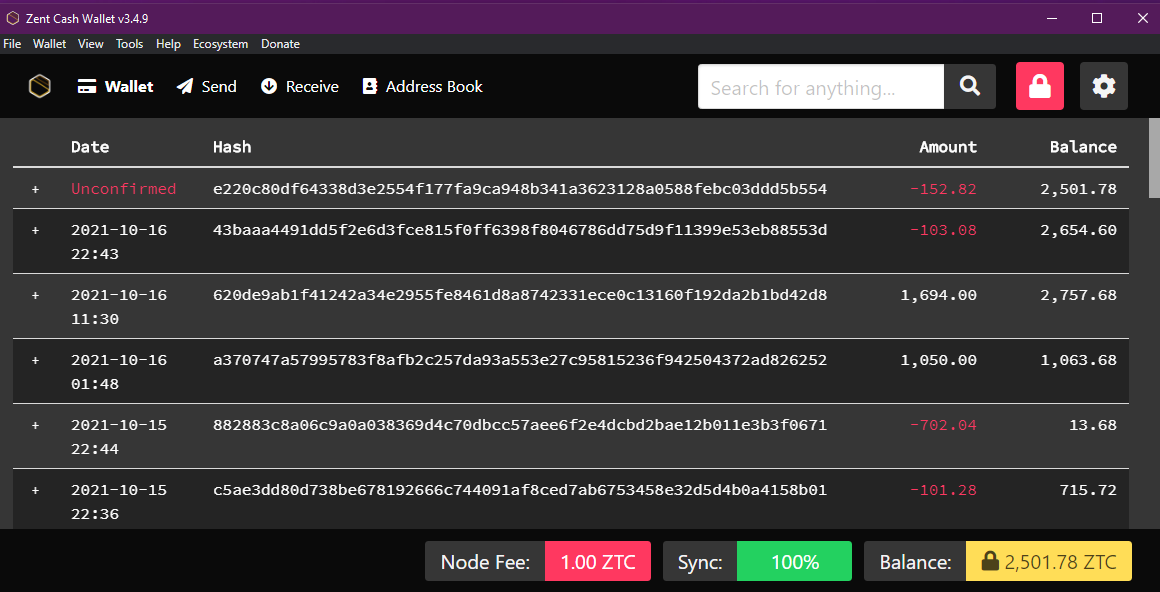Click the search input field
The image size is (1160, 592).
coord(820,87)
